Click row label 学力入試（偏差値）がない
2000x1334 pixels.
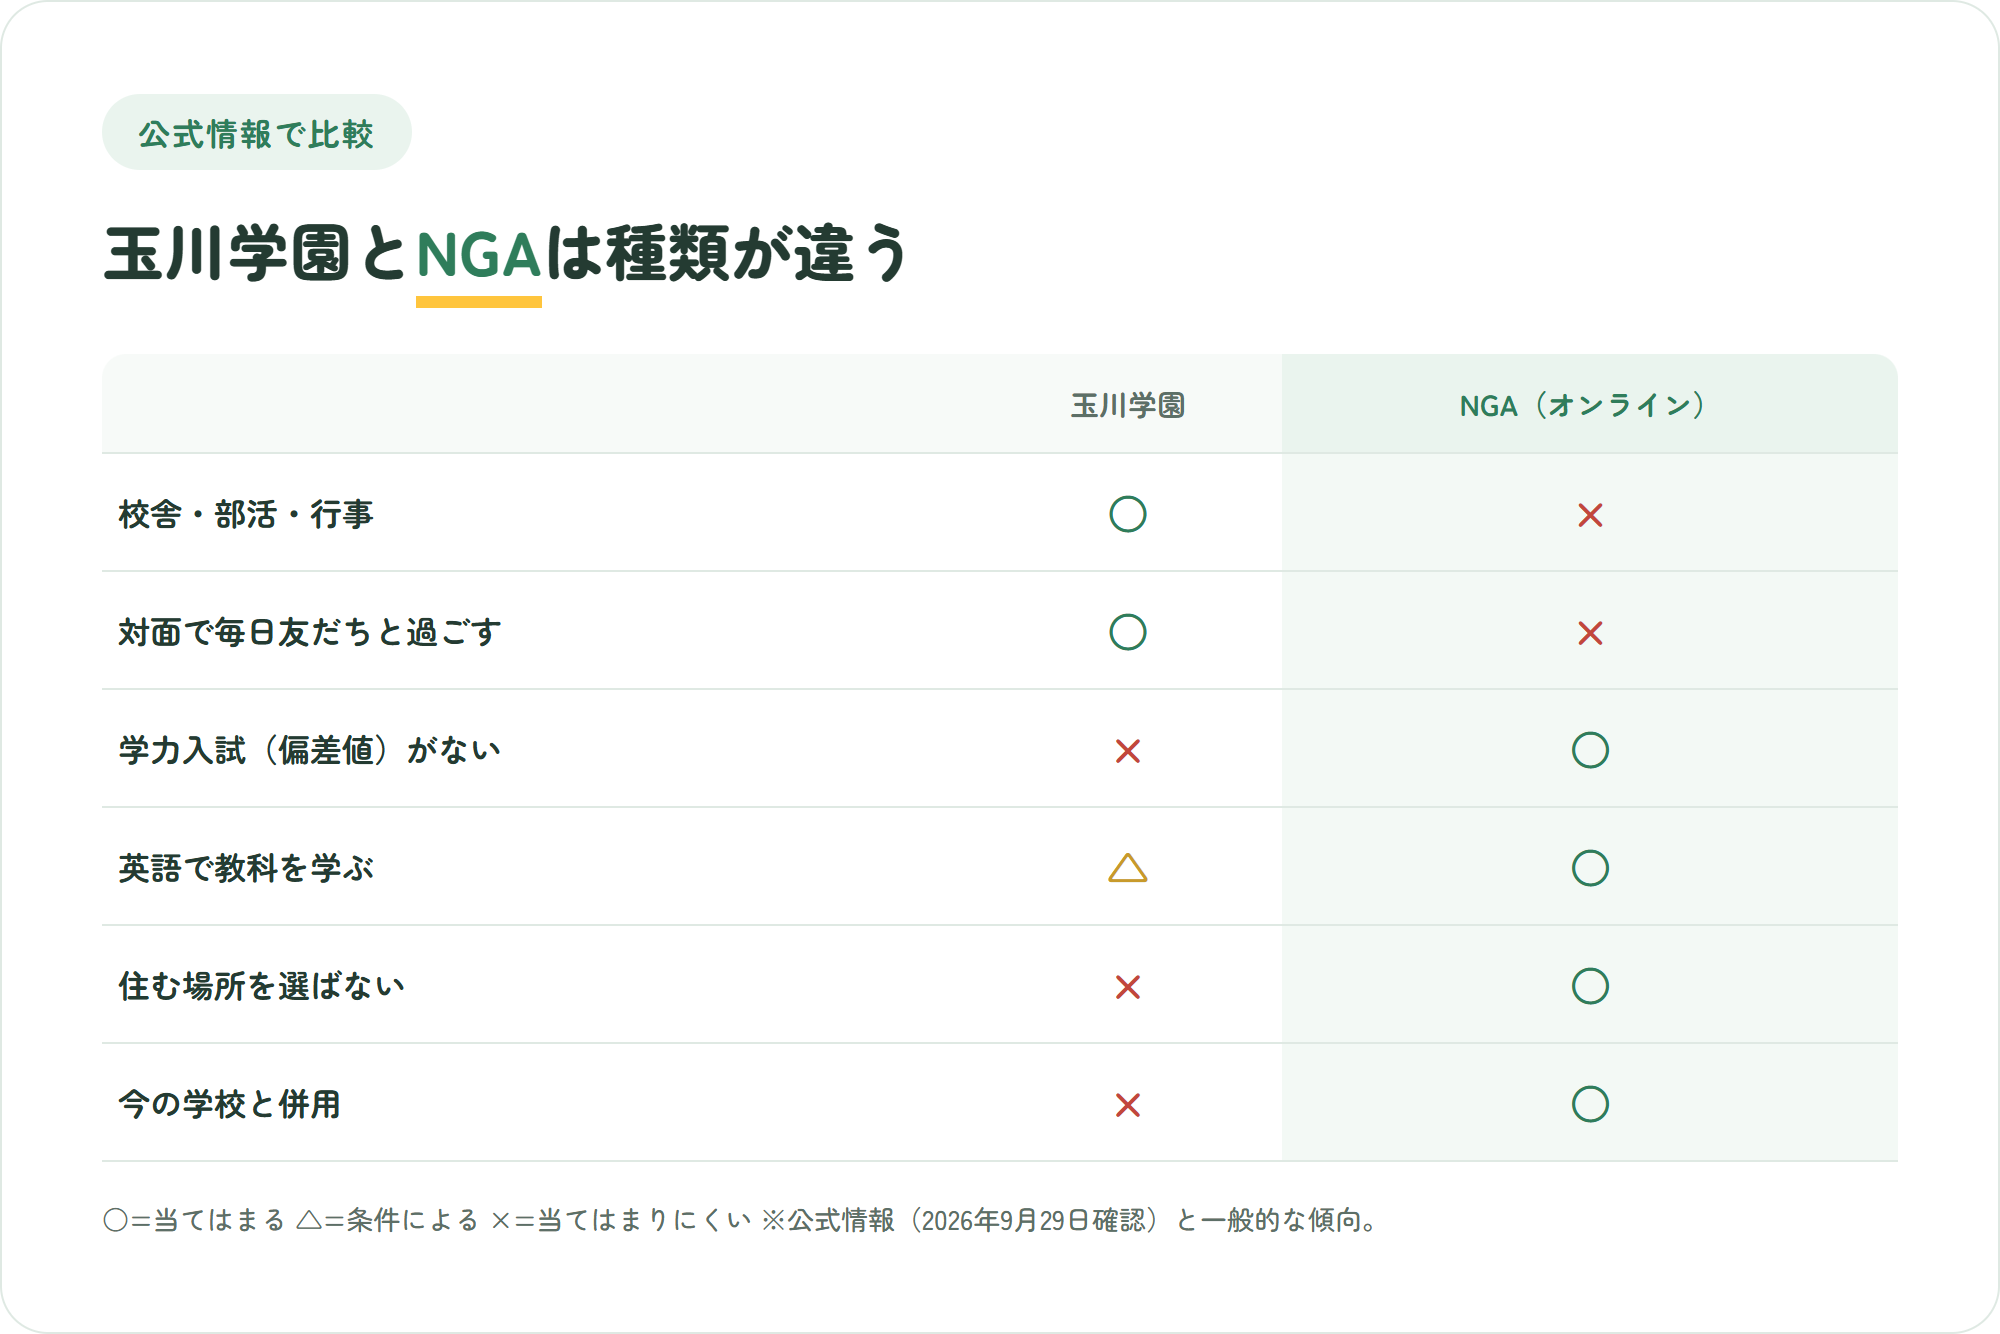click(310, 750)
